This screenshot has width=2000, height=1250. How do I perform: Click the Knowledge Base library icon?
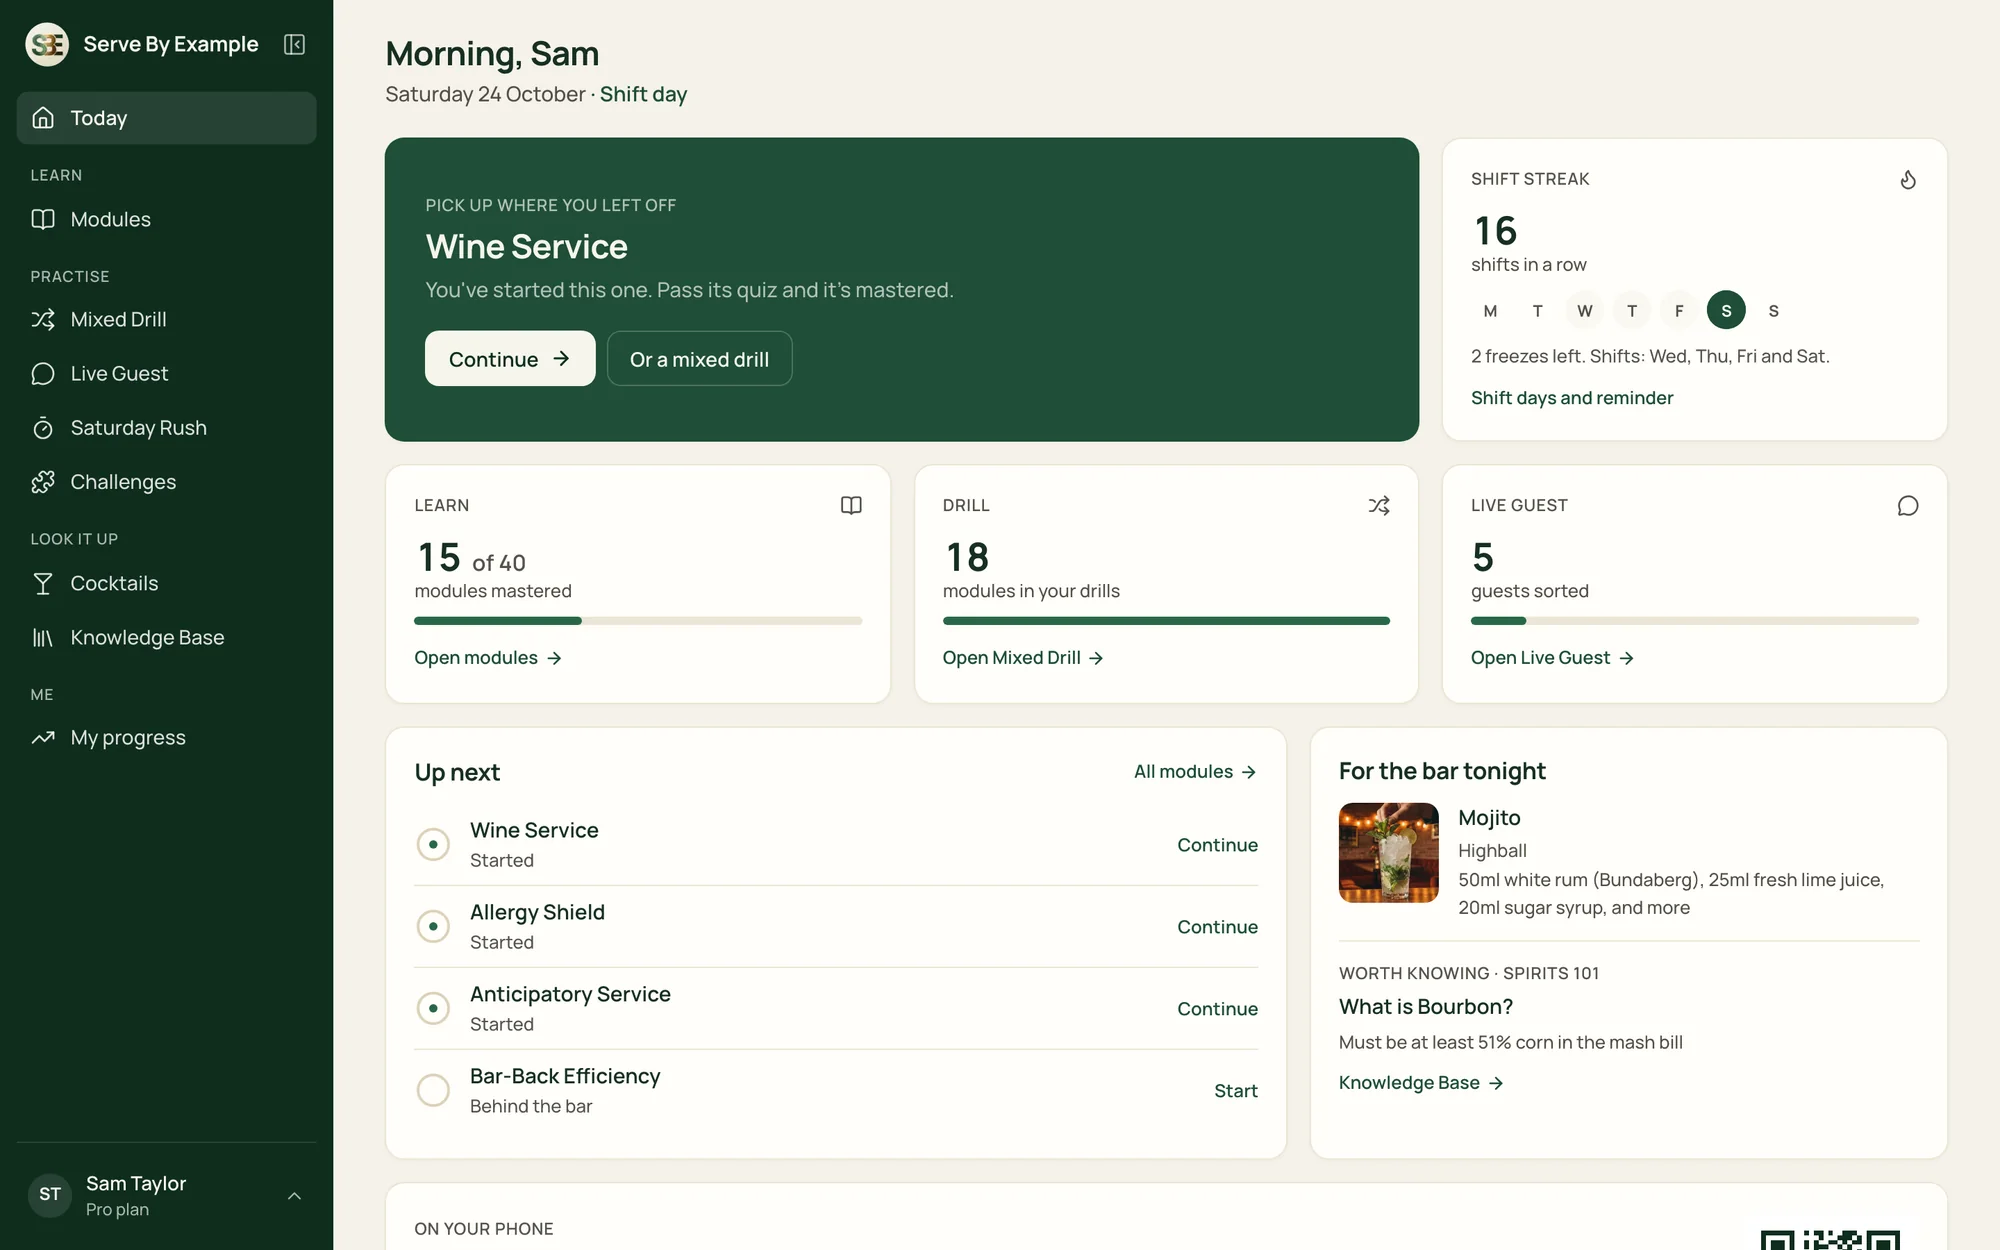(x=43, y=637)
